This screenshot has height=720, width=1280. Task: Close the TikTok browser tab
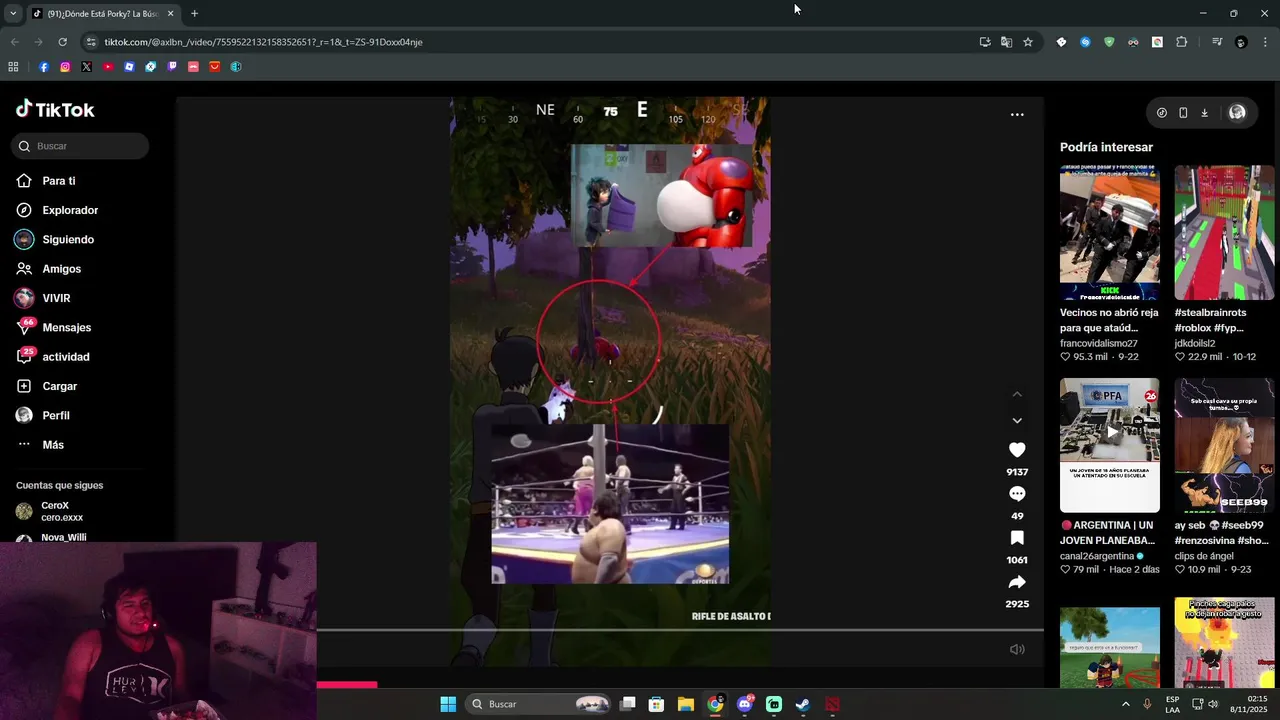[x=170, y=13]
